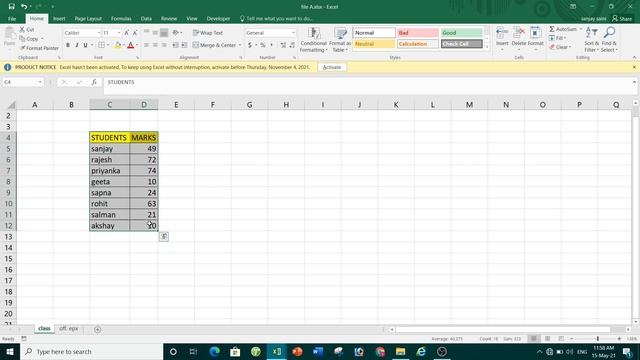Click the Increase Indent icon

(184, 45)
